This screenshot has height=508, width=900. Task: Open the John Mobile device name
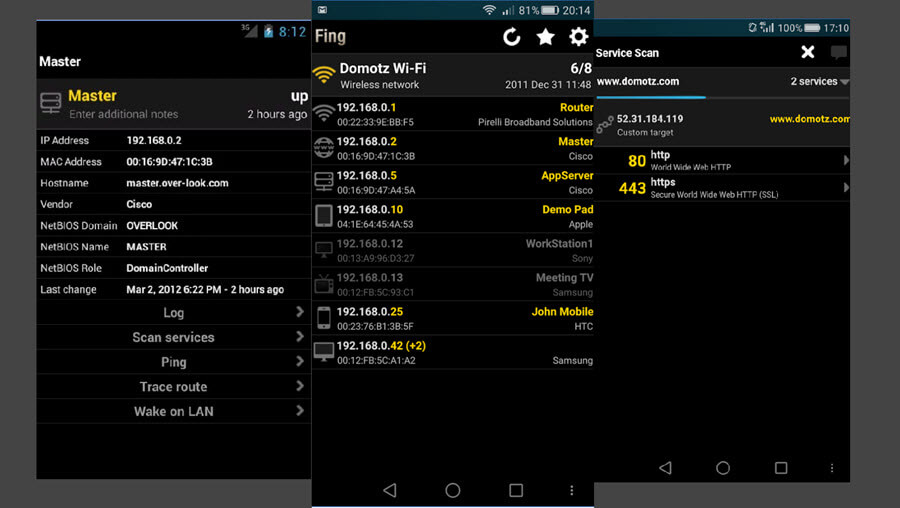562,312
